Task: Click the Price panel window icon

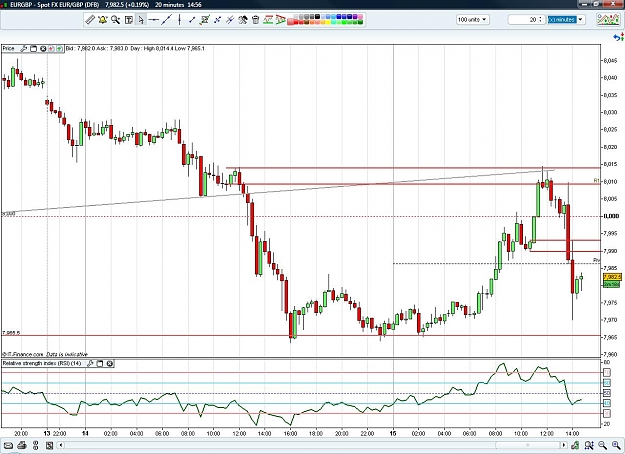Action: [33, 49]
